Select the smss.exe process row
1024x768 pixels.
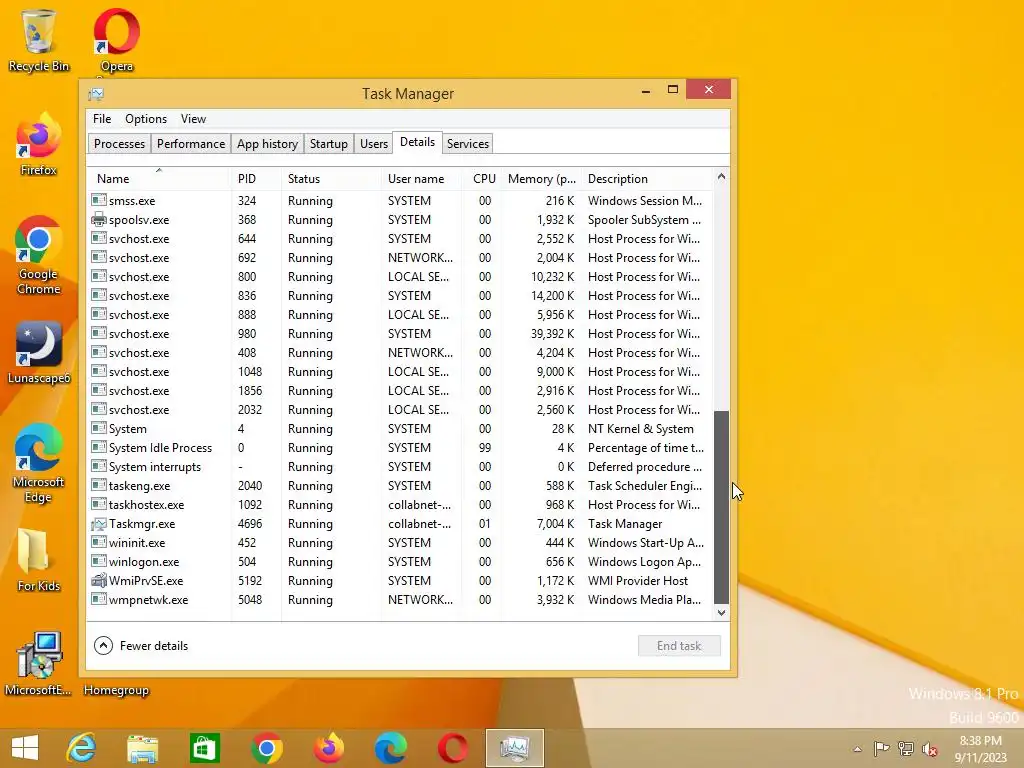(400, 200)
